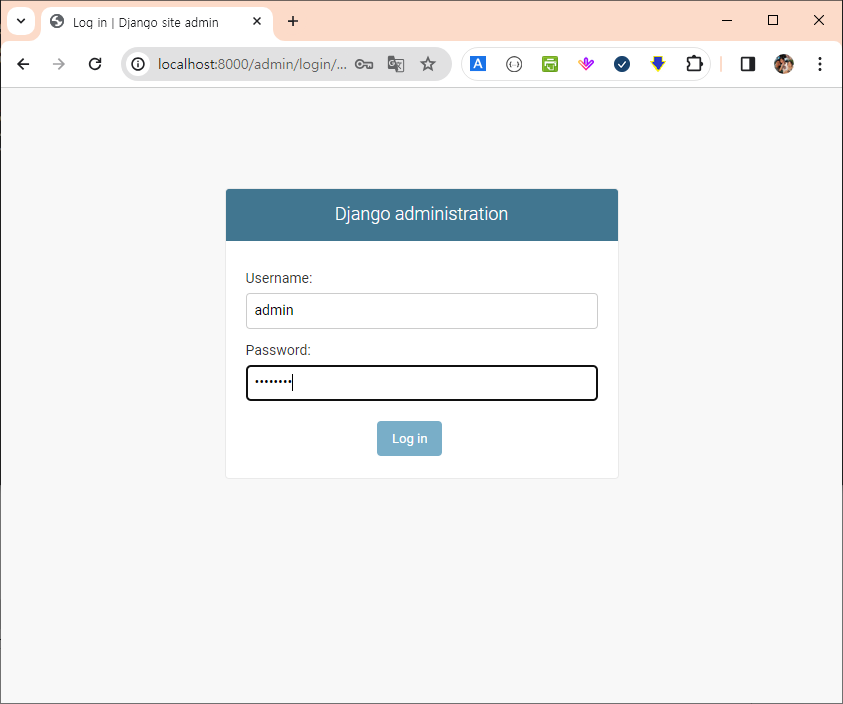Open the dark blue checkmark extension
This screenshot has width=843, height=704.
(622, 64)
